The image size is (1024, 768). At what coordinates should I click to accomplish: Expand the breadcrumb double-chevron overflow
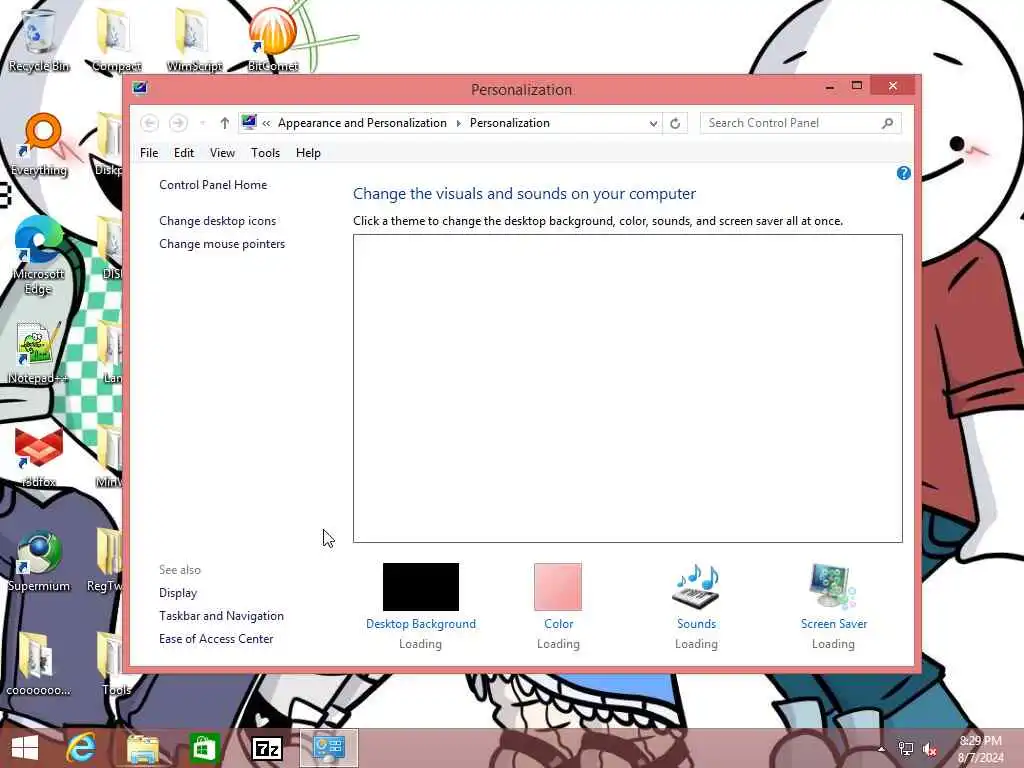[x=266, y=123]
